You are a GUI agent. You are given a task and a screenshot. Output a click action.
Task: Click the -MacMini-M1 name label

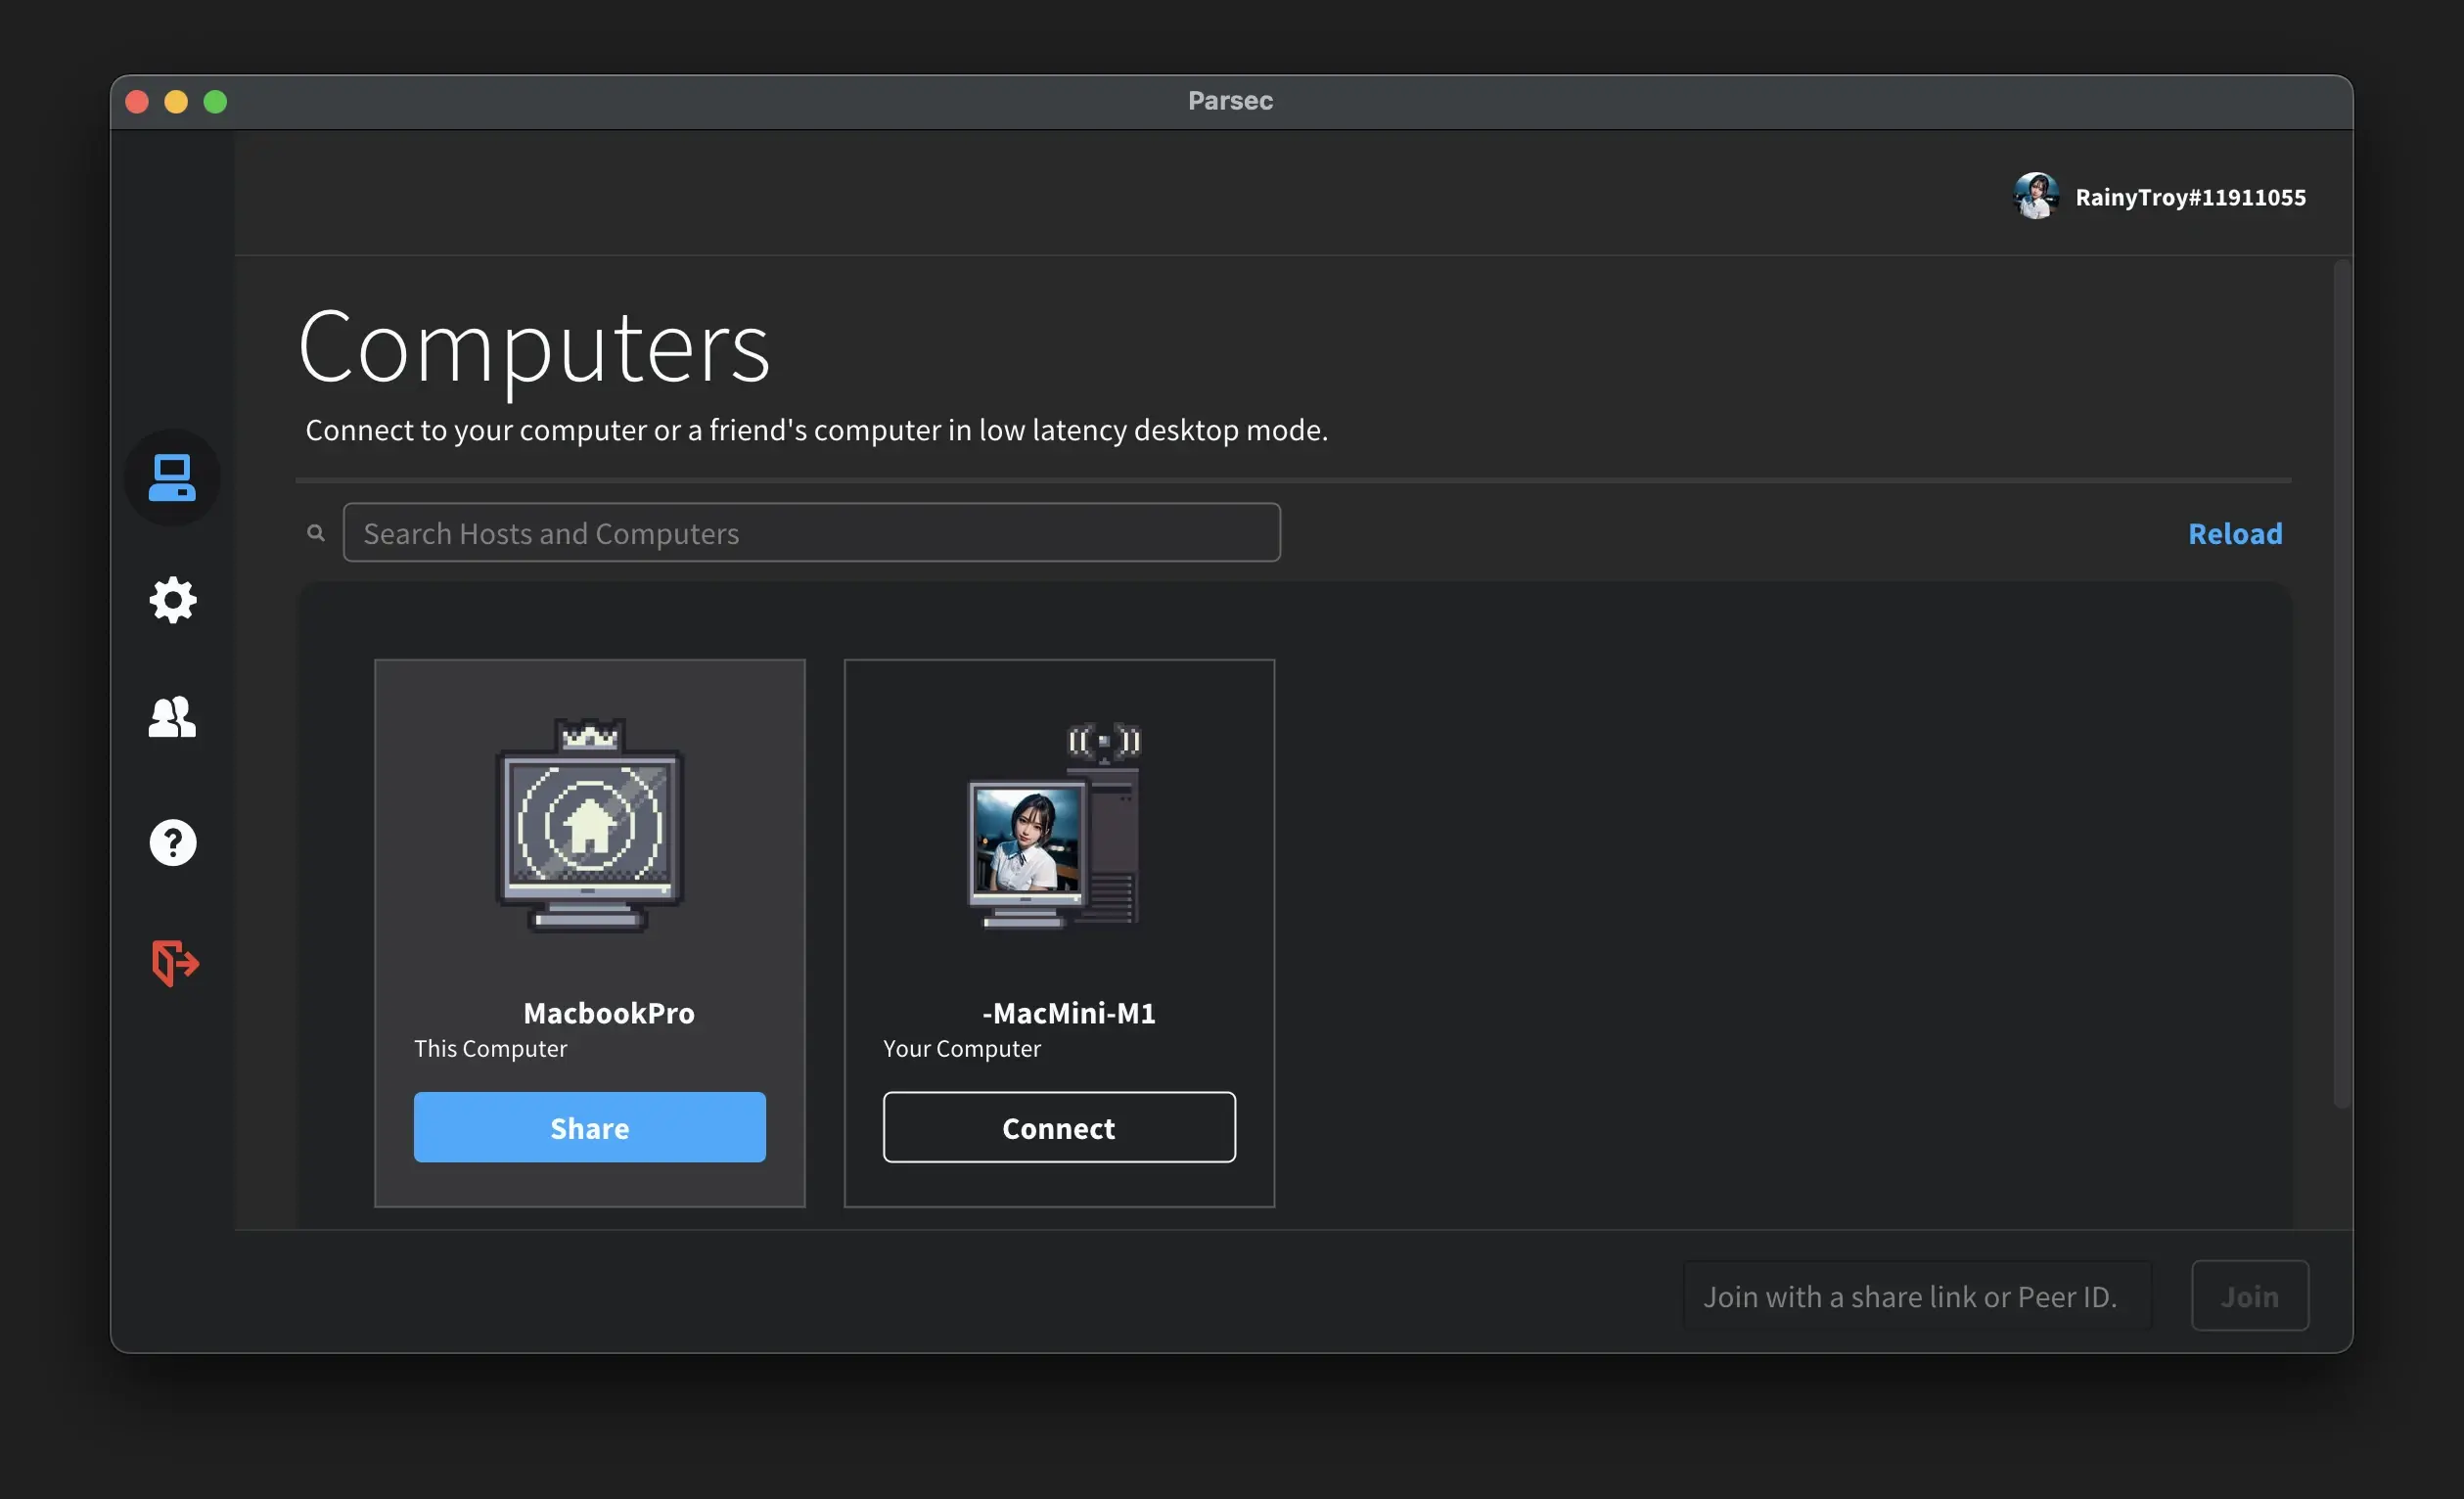coord(1068,1013)
